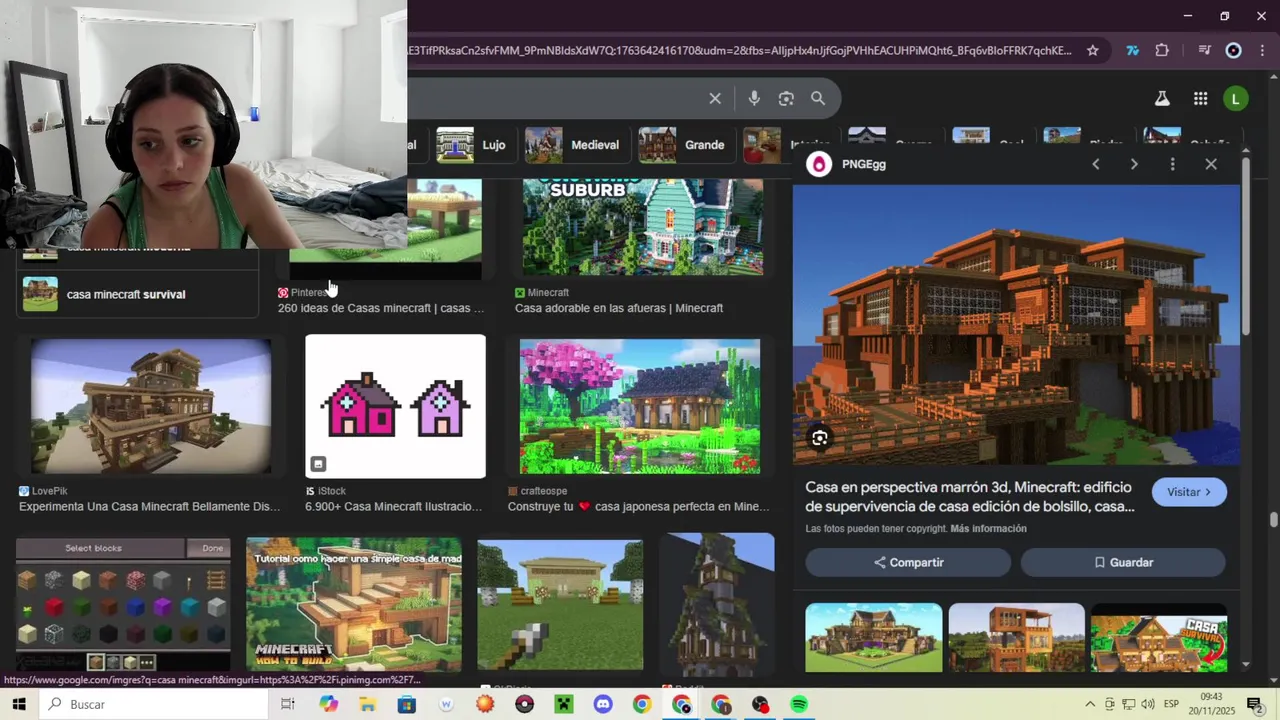Open Experimenta Una Casa Minecraft link
The width and height of the screenshot is (1280, 720).
tap(150, 507)
